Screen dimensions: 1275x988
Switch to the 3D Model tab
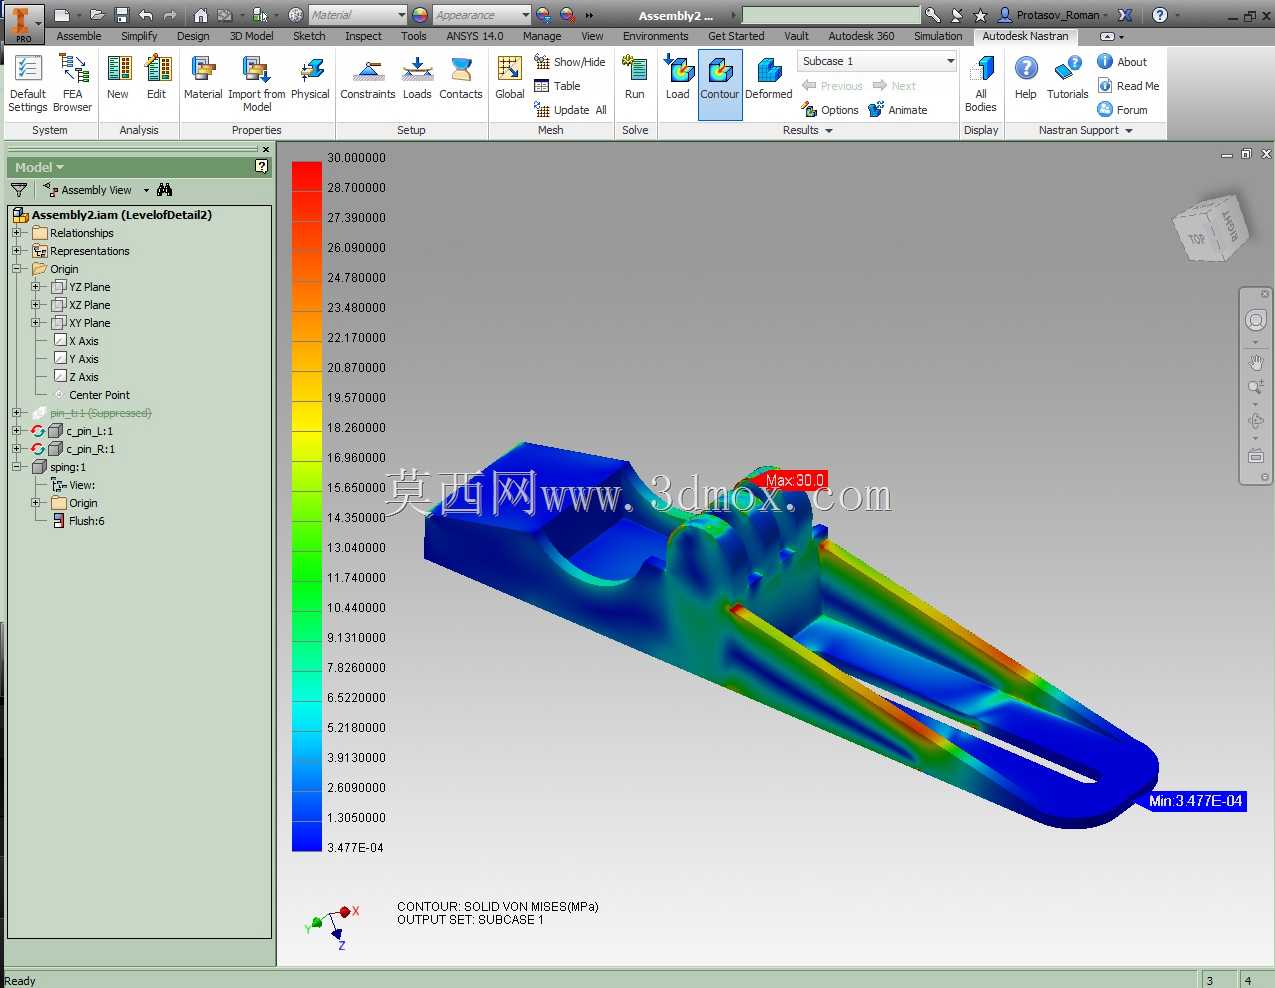251,36
